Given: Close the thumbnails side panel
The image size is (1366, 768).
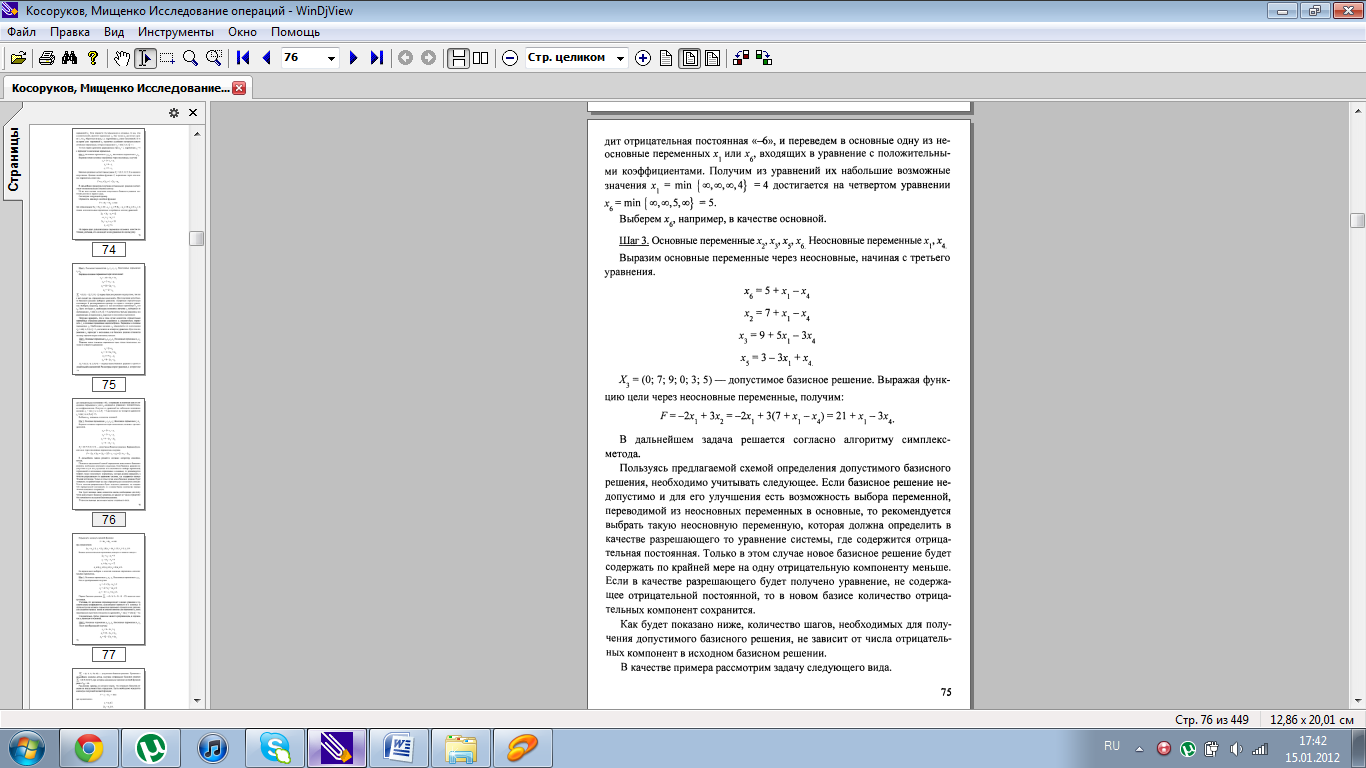Looking at the screenshot, I should (x=192, y=113).
